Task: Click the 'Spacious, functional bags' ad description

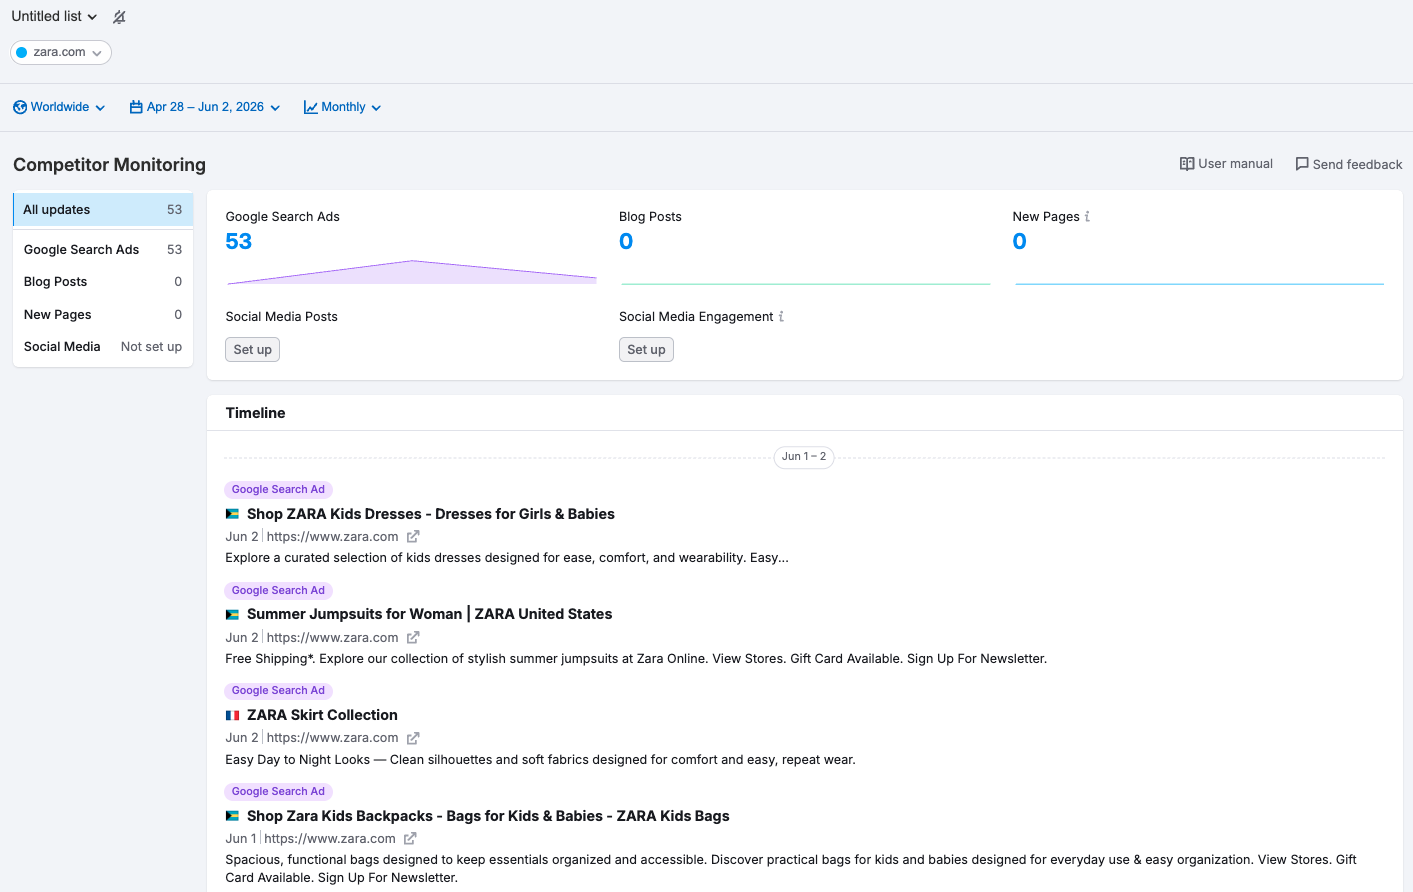Action: (791, 869)
